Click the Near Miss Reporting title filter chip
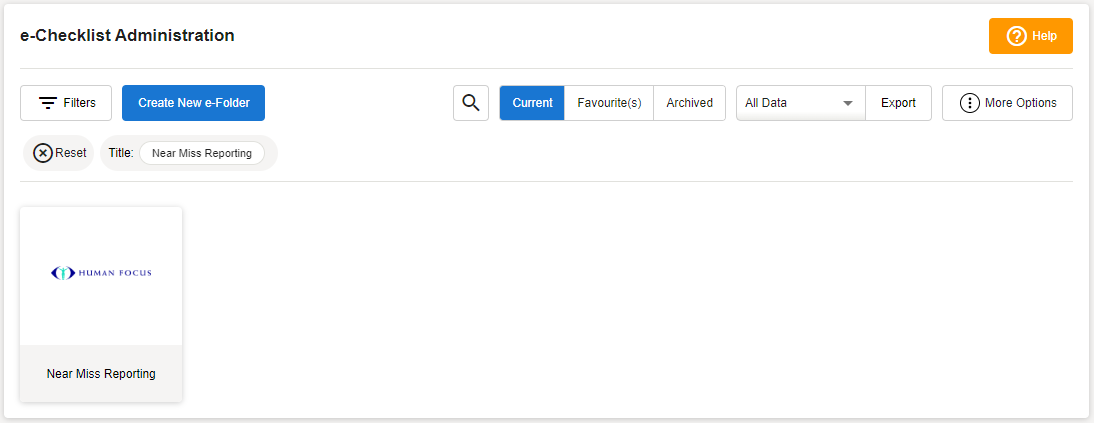 click(202, 153)
